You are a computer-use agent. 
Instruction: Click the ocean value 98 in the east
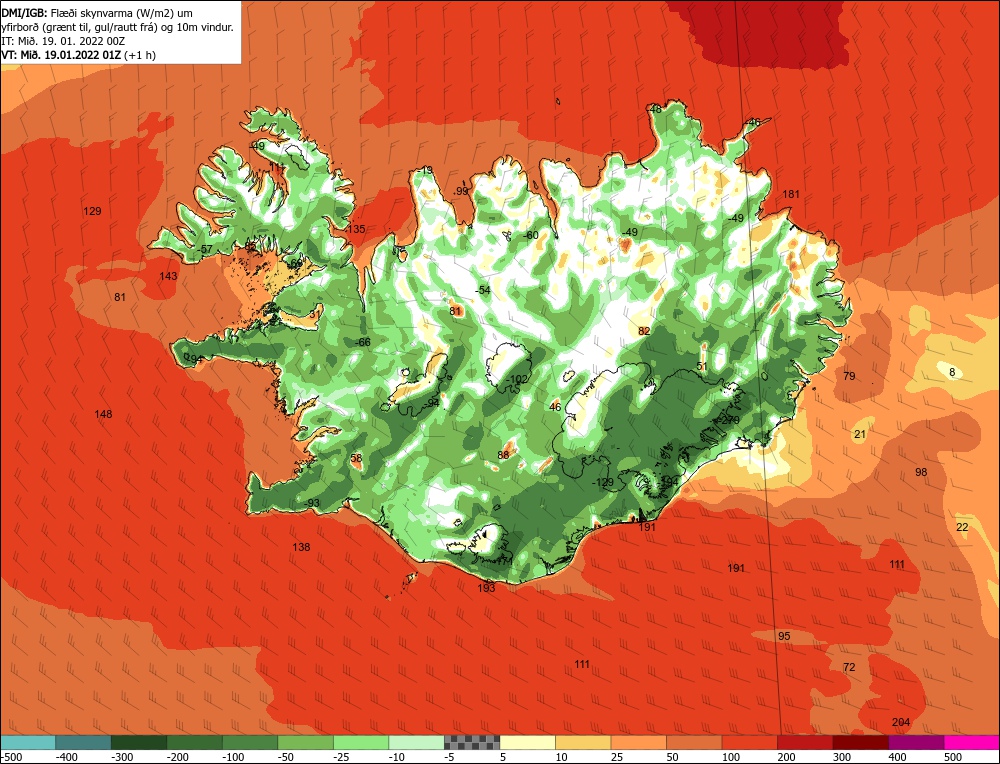click(x=921, y=472)
